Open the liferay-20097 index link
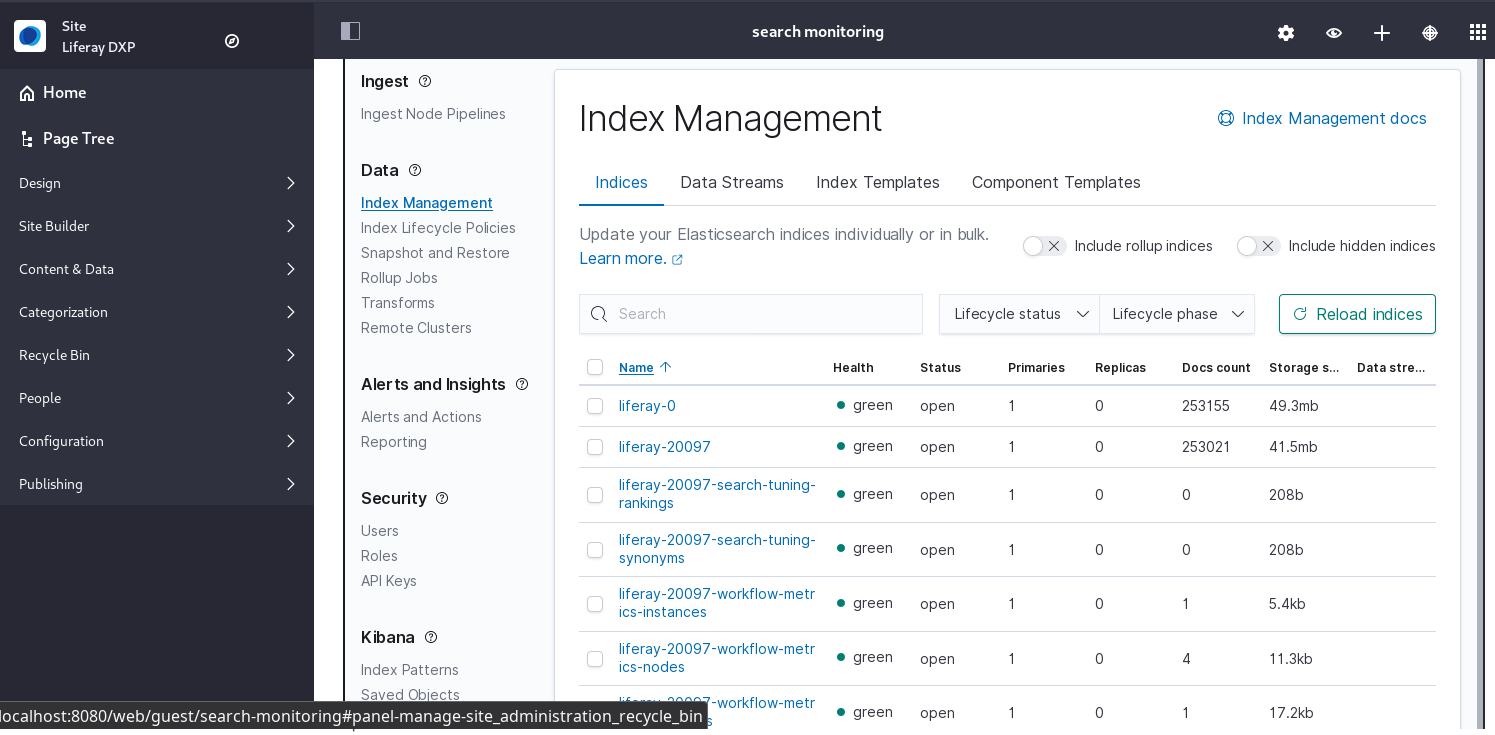Image resolution: width=1495 pixels, height=735 pixels. [x=665, y=447]
